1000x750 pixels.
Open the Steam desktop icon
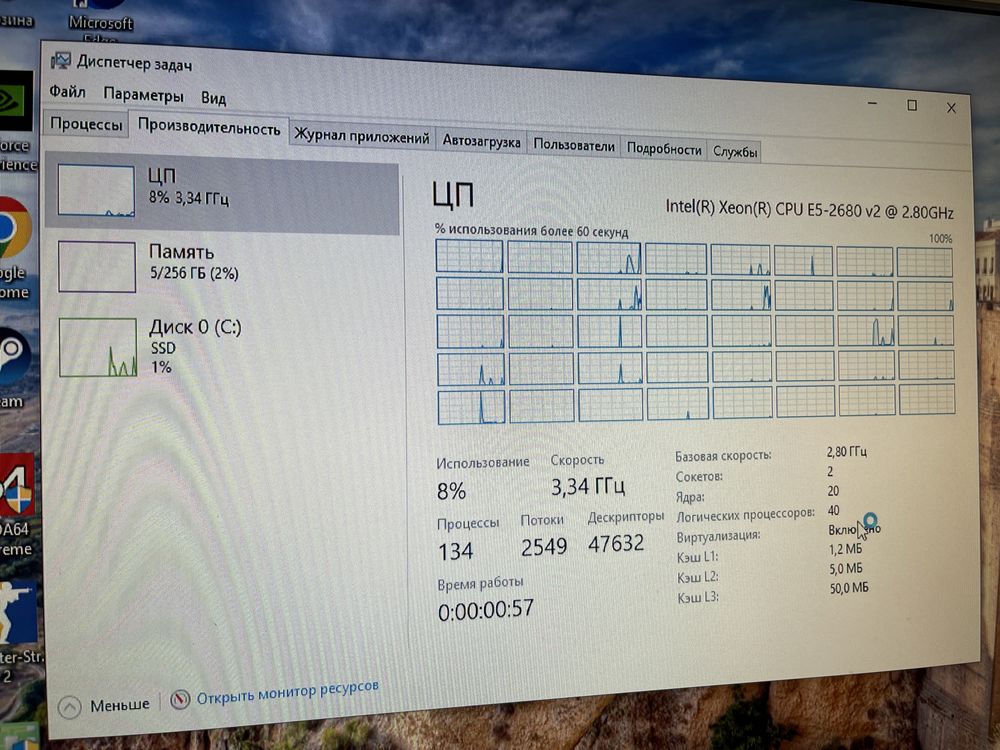pos(13,367)
